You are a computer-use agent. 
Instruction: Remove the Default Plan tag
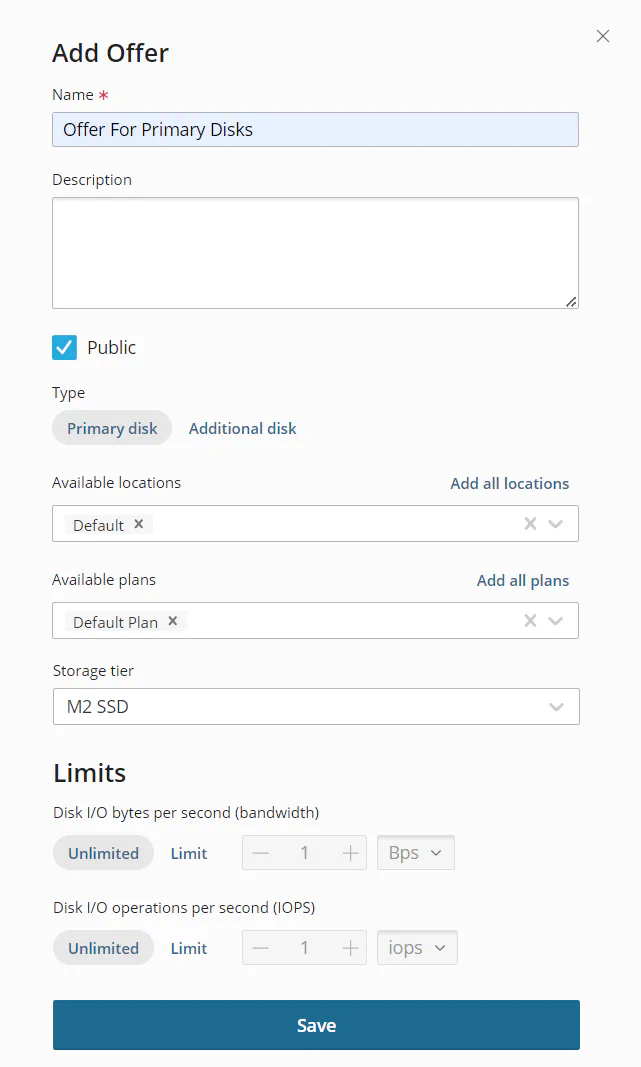171,621
